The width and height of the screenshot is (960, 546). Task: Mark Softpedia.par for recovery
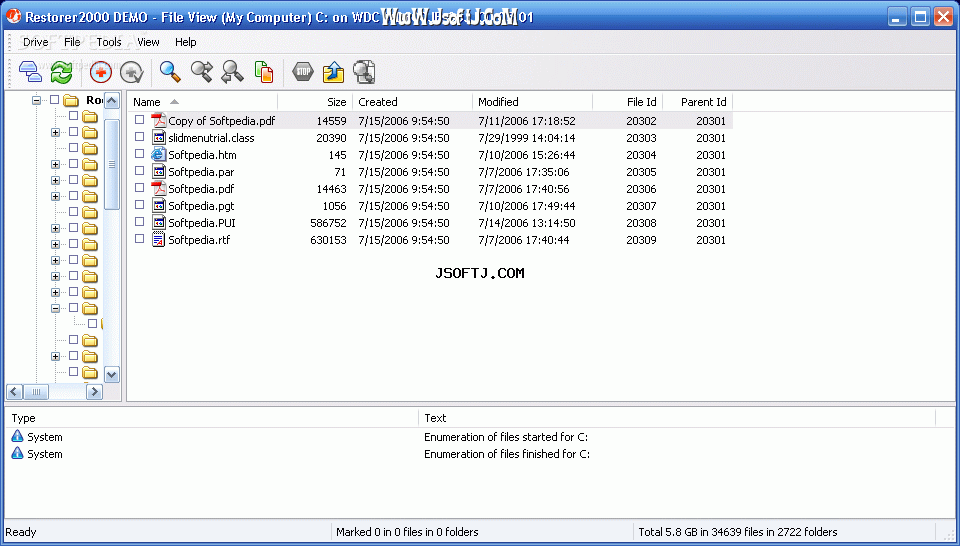coord(140,171)
